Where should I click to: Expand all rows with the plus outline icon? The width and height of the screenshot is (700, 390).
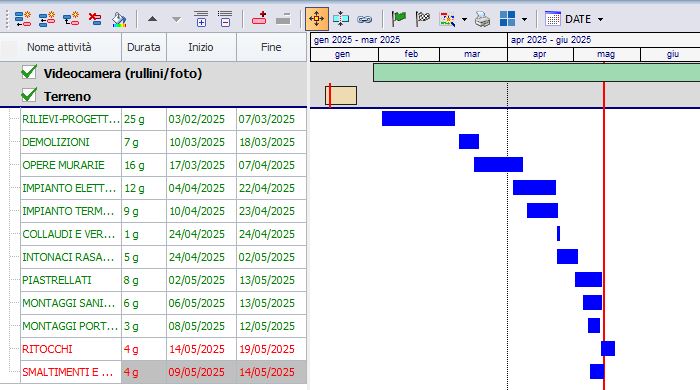tap(201, 19)
